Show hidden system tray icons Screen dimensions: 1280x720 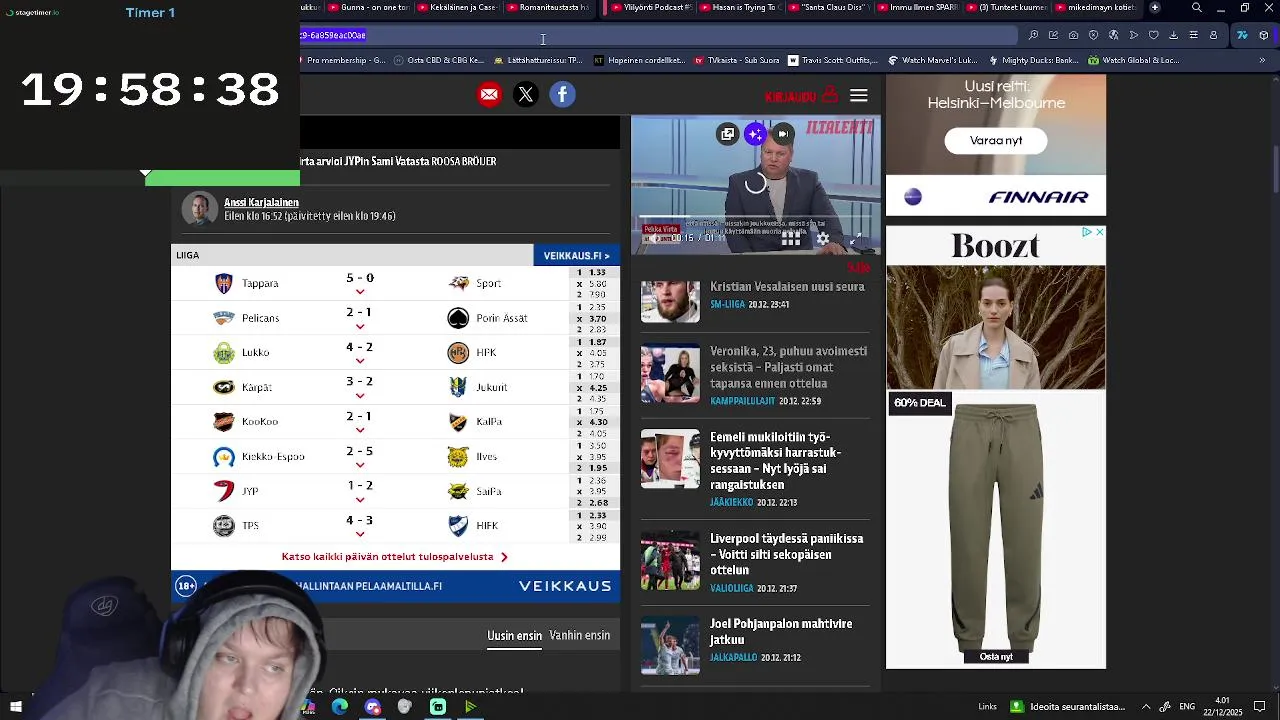(x=1146, y=707)
